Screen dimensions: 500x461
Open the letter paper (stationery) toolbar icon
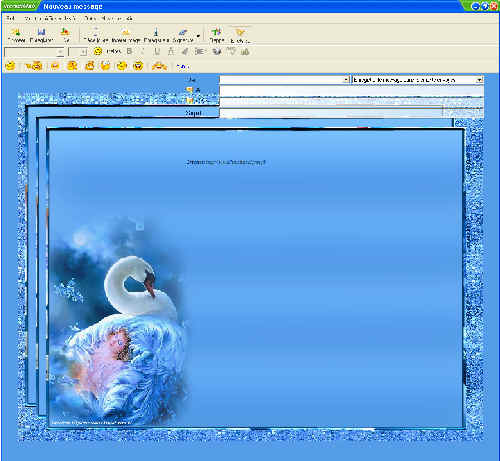[x=125, y=32]
